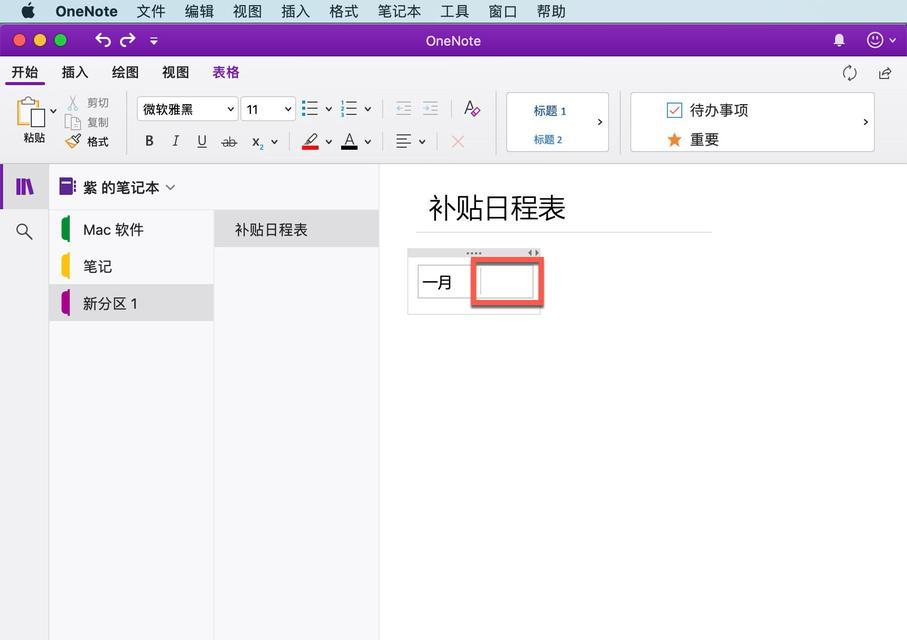Click the Undo arrow in title bar
This screenshot has width=907, height=640.
point(103,40)
